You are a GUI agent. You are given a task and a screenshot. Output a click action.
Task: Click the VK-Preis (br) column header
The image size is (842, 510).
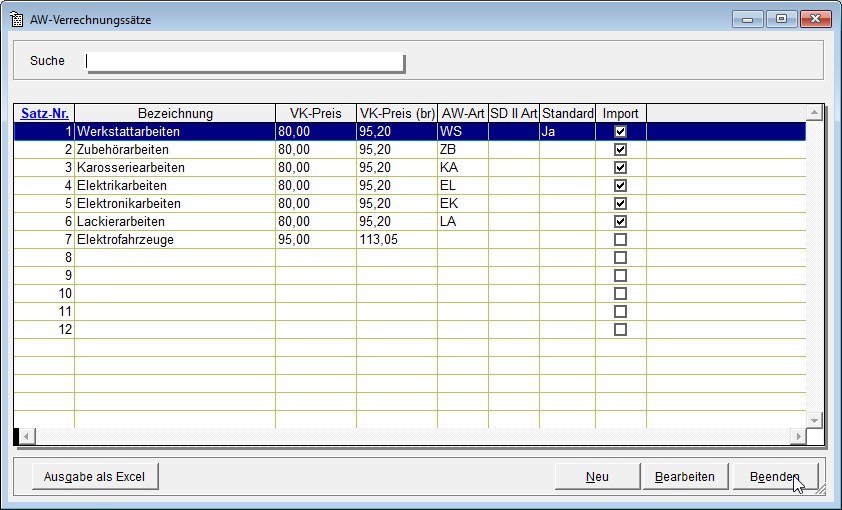[x=397, y=113]
